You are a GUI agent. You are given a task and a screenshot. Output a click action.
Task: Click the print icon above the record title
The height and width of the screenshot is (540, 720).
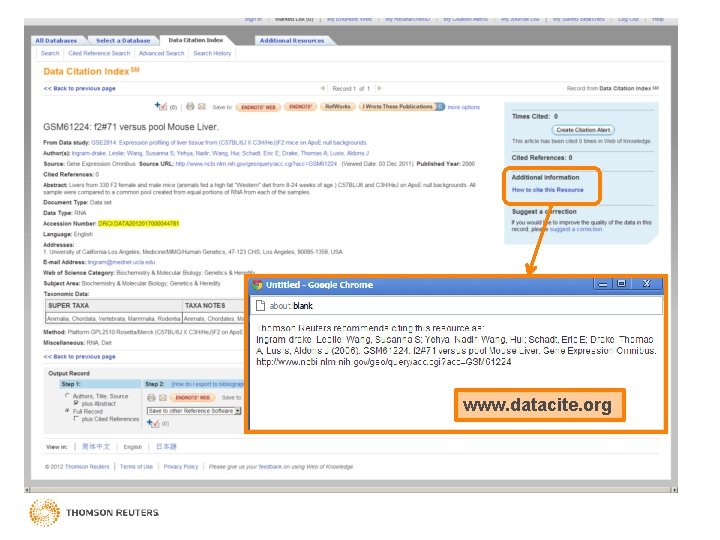point(190,107)
